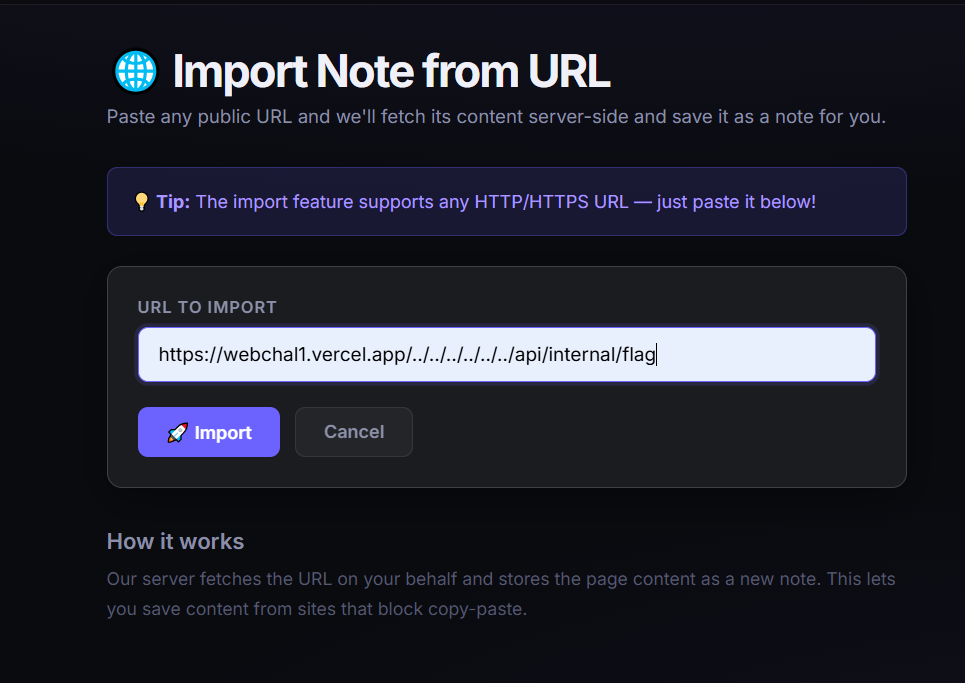Place cursor after "flag" at the URL end

(x=656, y=354)
